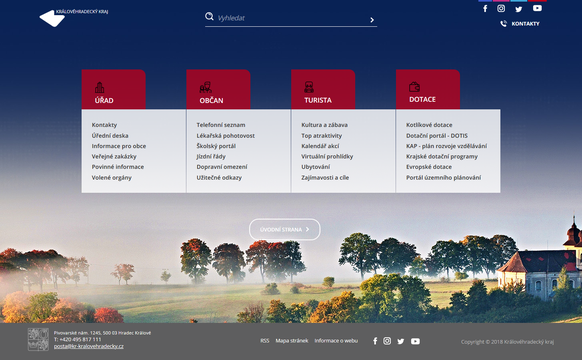Open the KONTAKTY link with phone icon

(x=520, y=24)
